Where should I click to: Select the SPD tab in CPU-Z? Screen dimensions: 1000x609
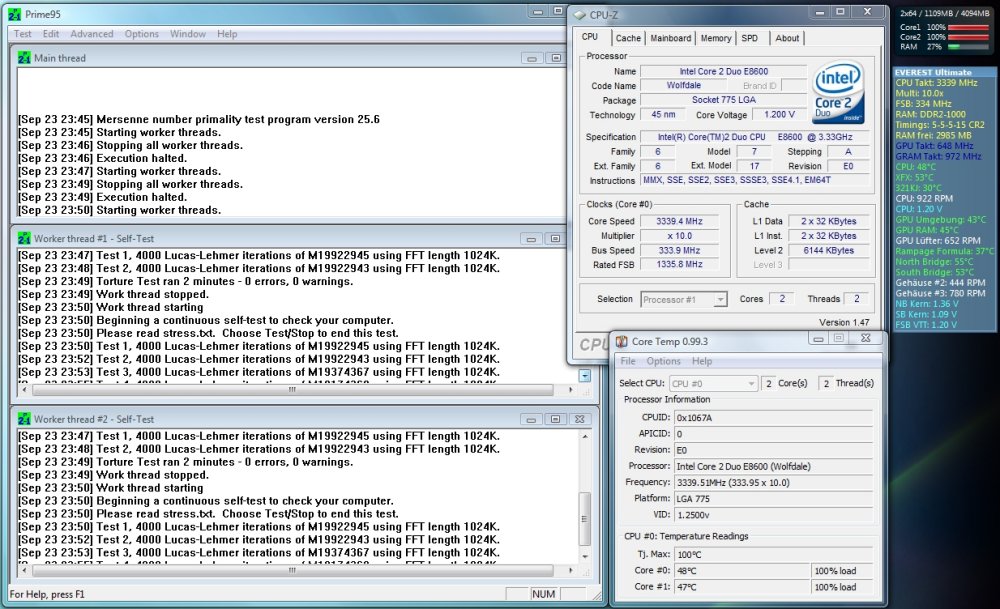(x=749, y=38)
